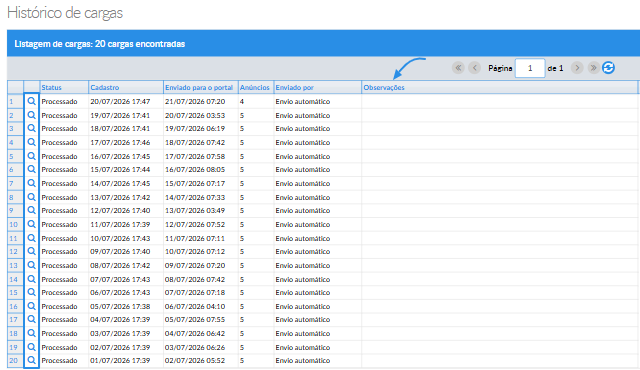Open details of load registered 20/07/2026 17:47
The image size is (640, 370).
click(31, 101)
